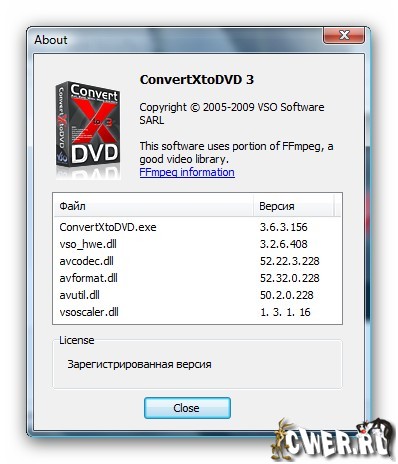This screenshot has width=398, height=464.
Task: Click version number 3.6.3.156
Action: (284, 227)
